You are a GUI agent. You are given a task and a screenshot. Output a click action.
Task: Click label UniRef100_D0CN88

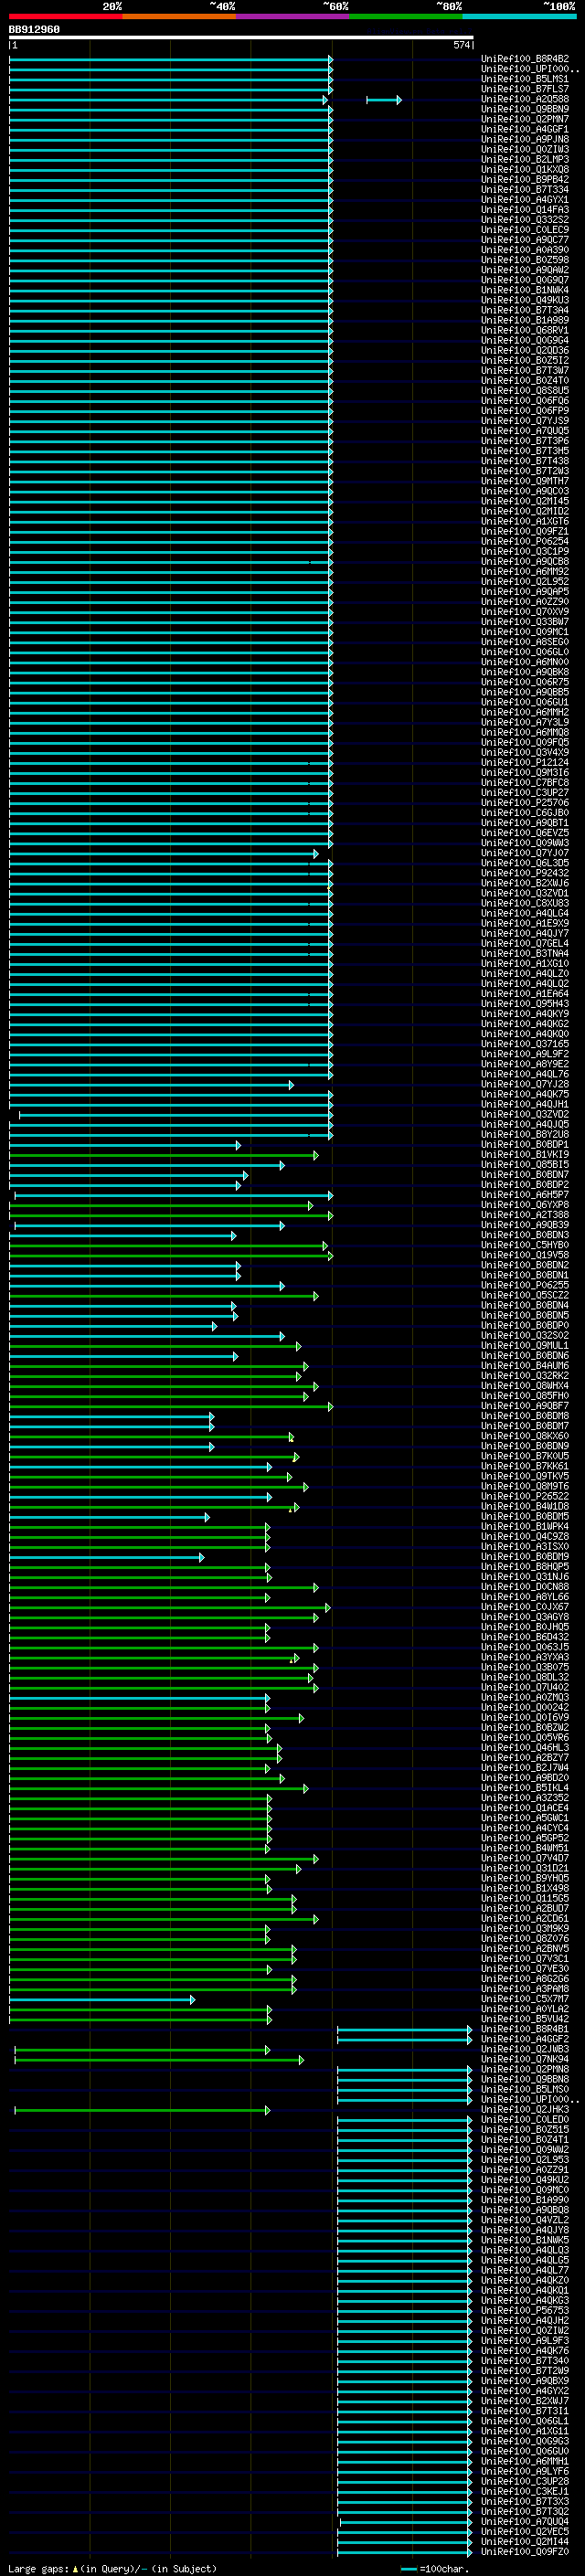(525, 1587)
